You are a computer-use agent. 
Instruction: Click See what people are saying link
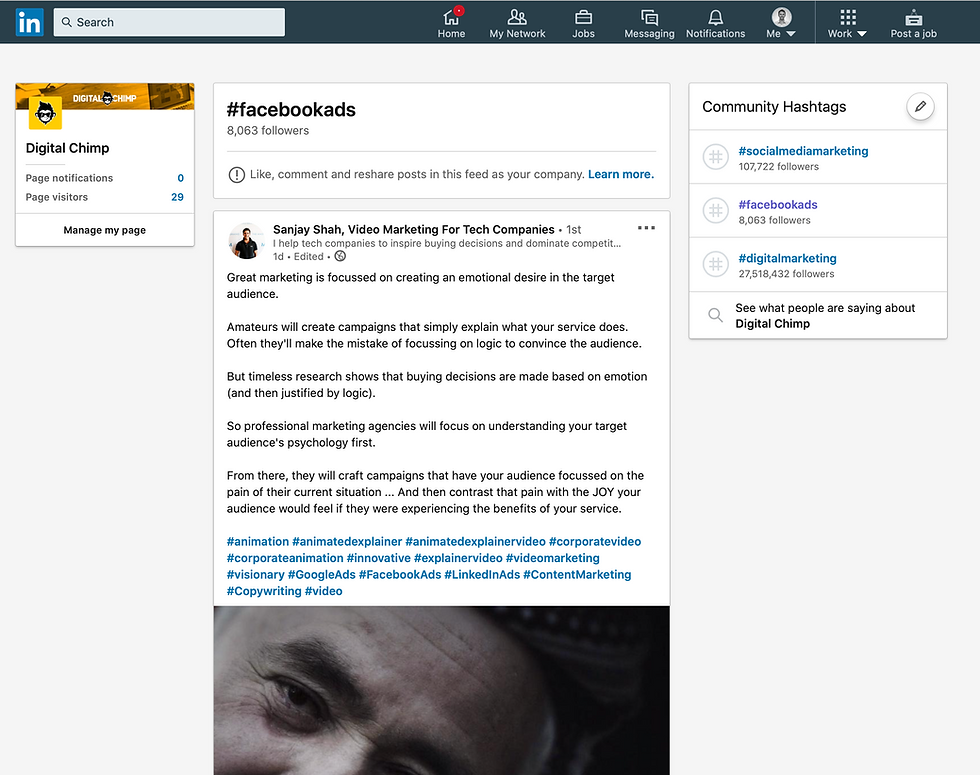pyautogui.click(x=825, y=316)
